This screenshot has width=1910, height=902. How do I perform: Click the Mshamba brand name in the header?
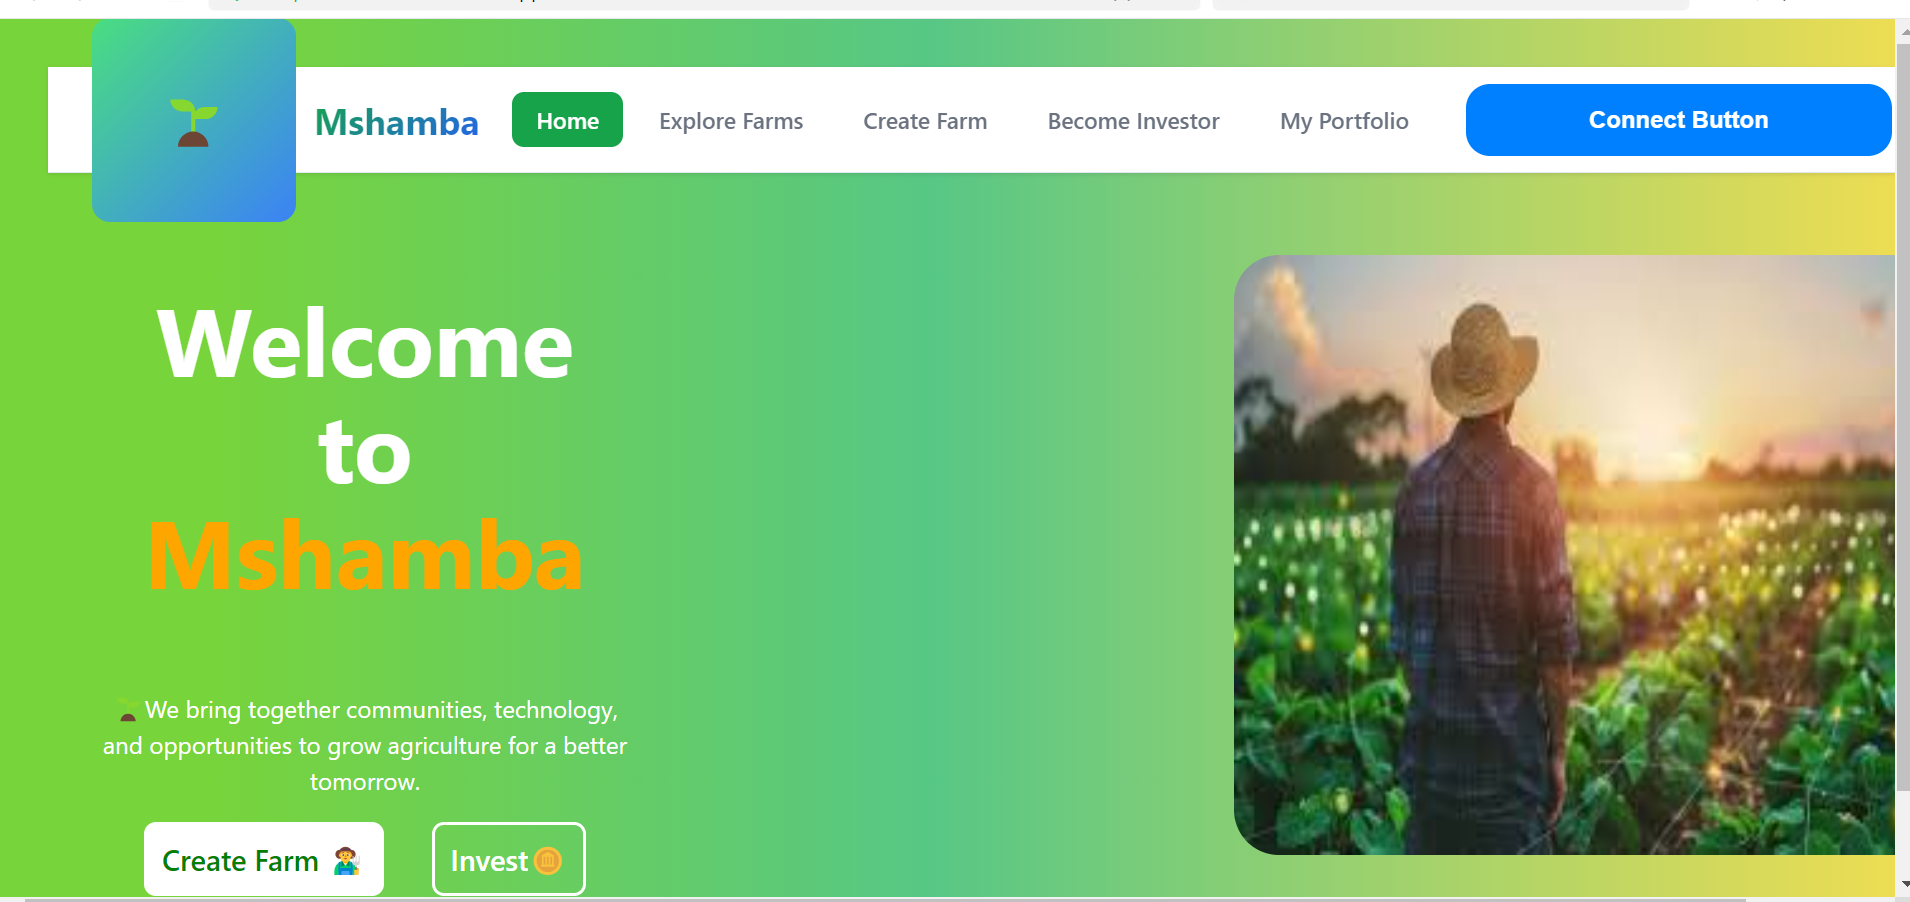tap(397, 122)
